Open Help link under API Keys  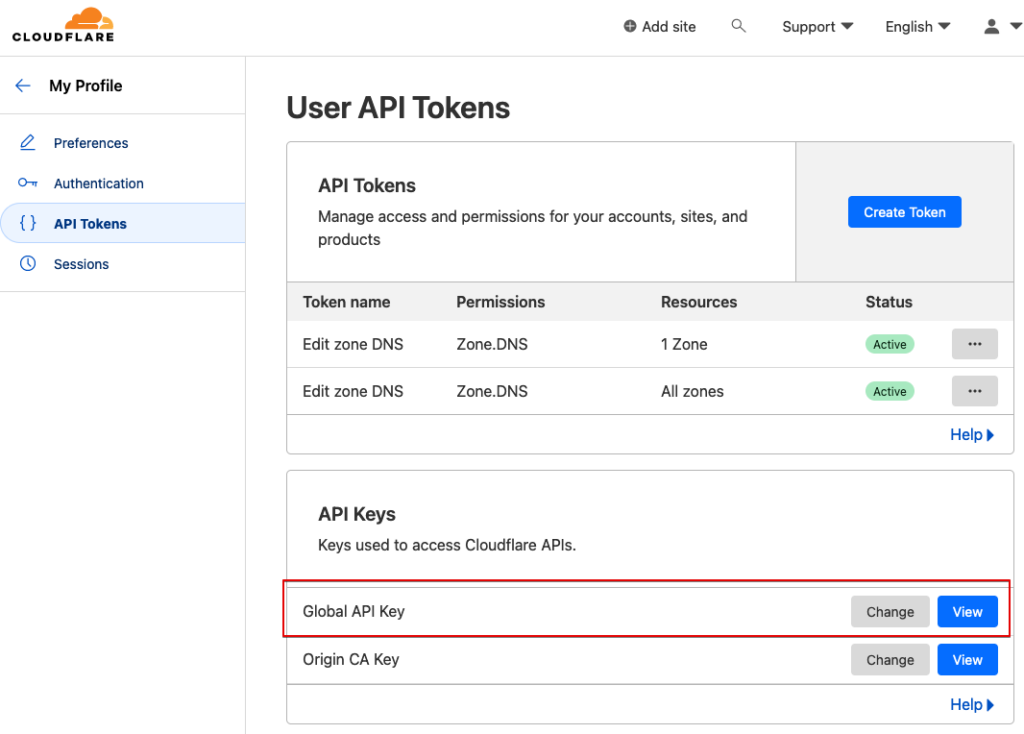[972, 705]
